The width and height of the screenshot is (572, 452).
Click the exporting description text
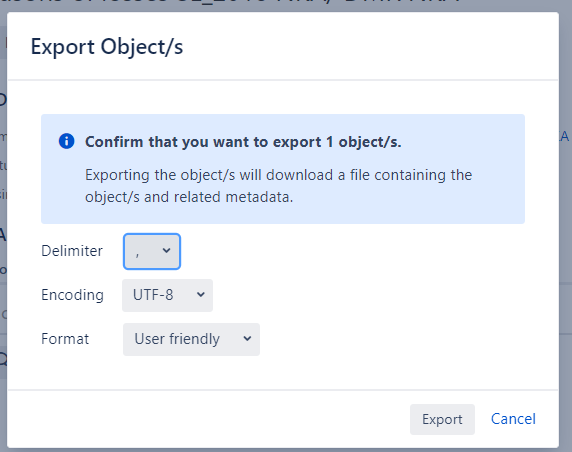click(278, 186)
